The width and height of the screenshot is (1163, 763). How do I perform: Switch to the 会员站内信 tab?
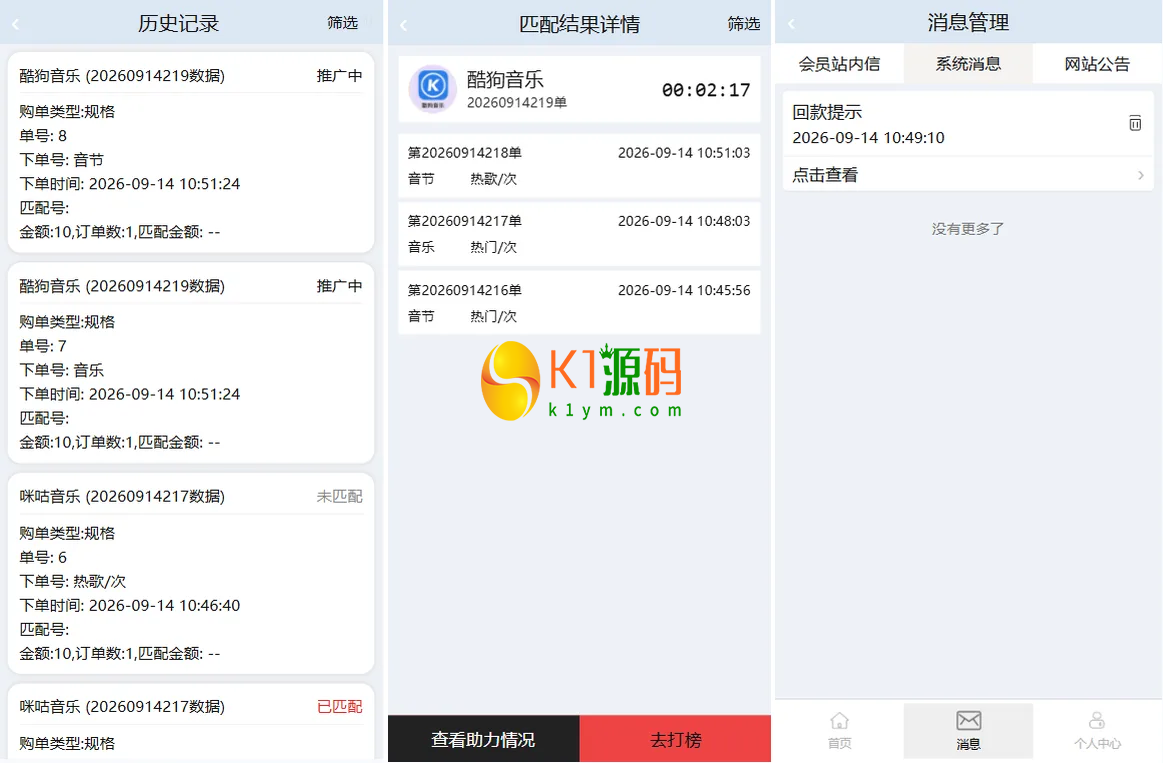(840, 64)
